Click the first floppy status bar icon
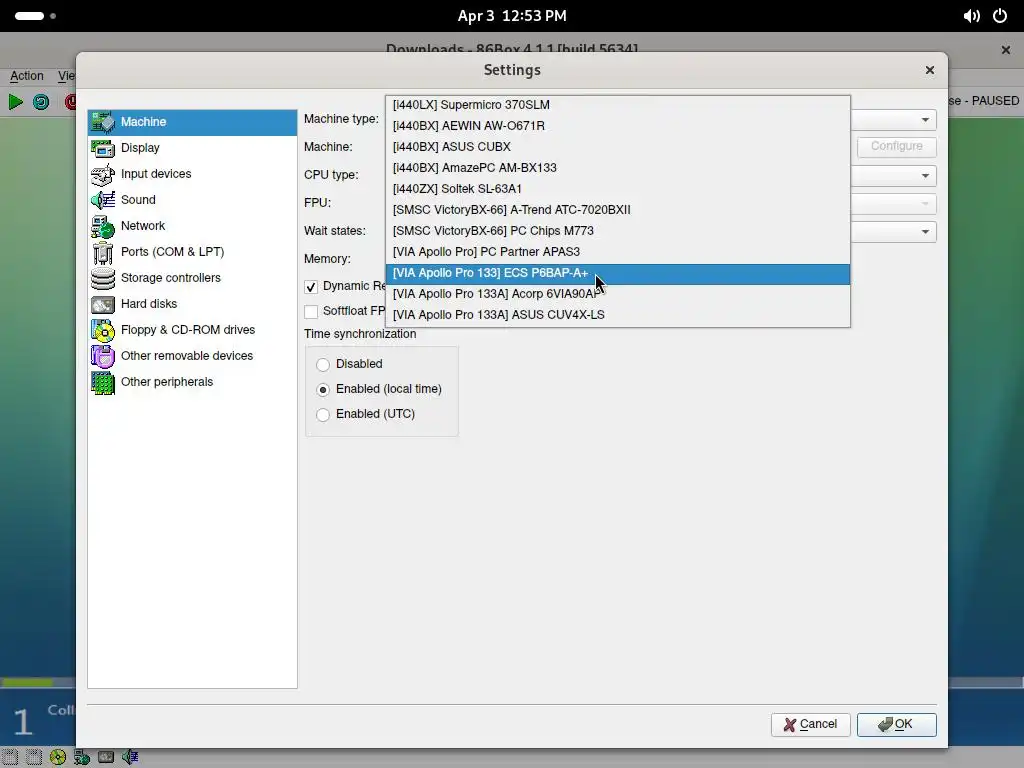The height and width of the screenshot is (768, 1024). click(x=9, y=757)
